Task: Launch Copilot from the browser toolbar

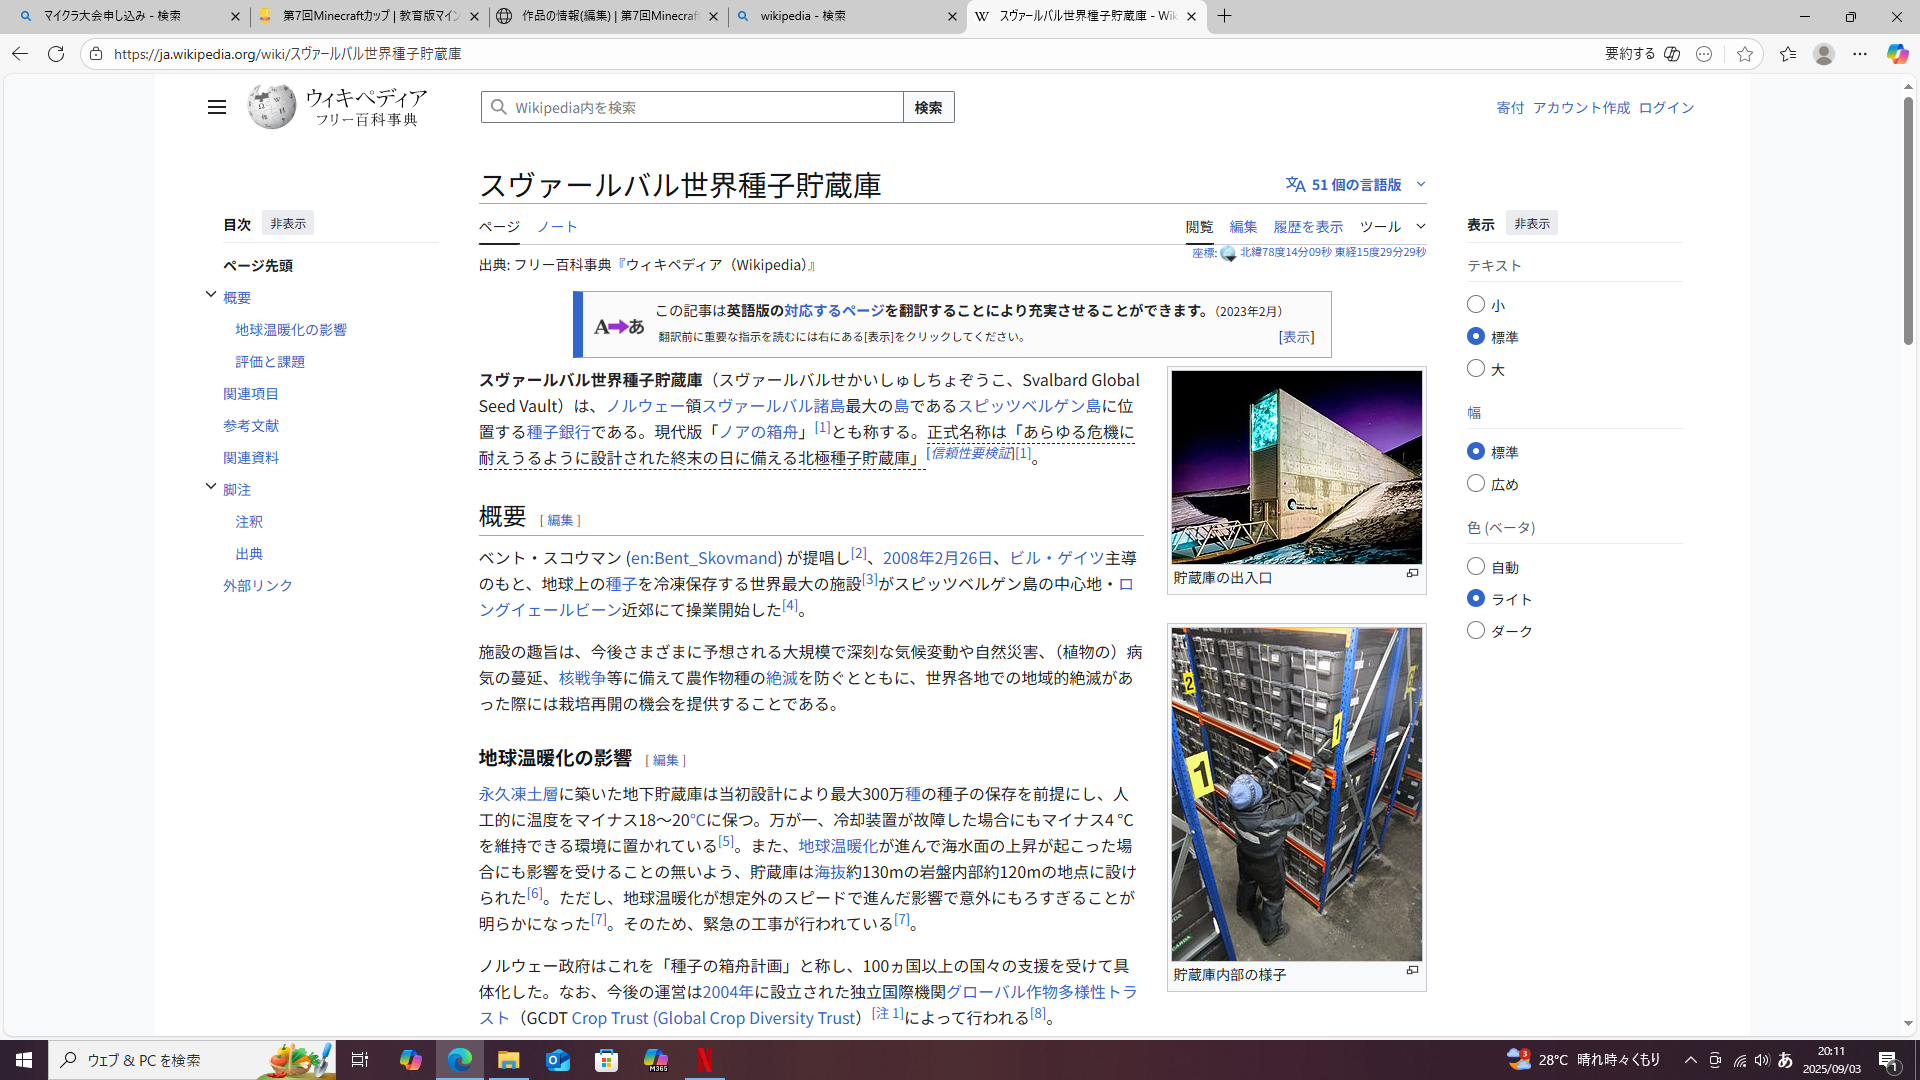Action: [1897, 54]
